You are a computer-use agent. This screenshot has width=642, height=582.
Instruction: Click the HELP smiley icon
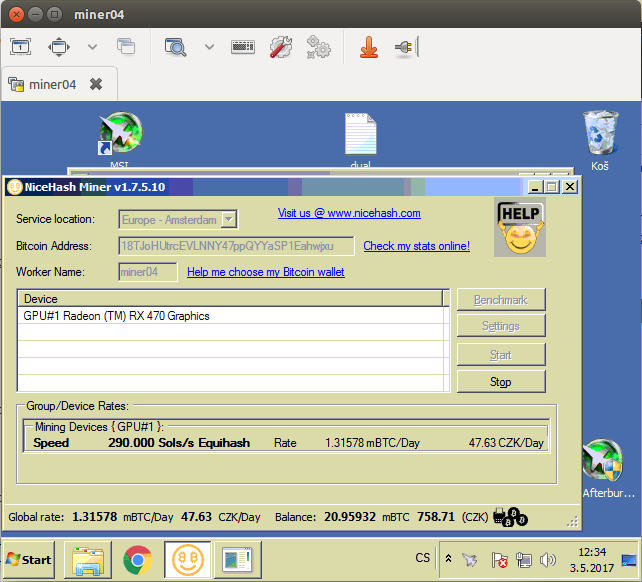click(x=520, y=227)
